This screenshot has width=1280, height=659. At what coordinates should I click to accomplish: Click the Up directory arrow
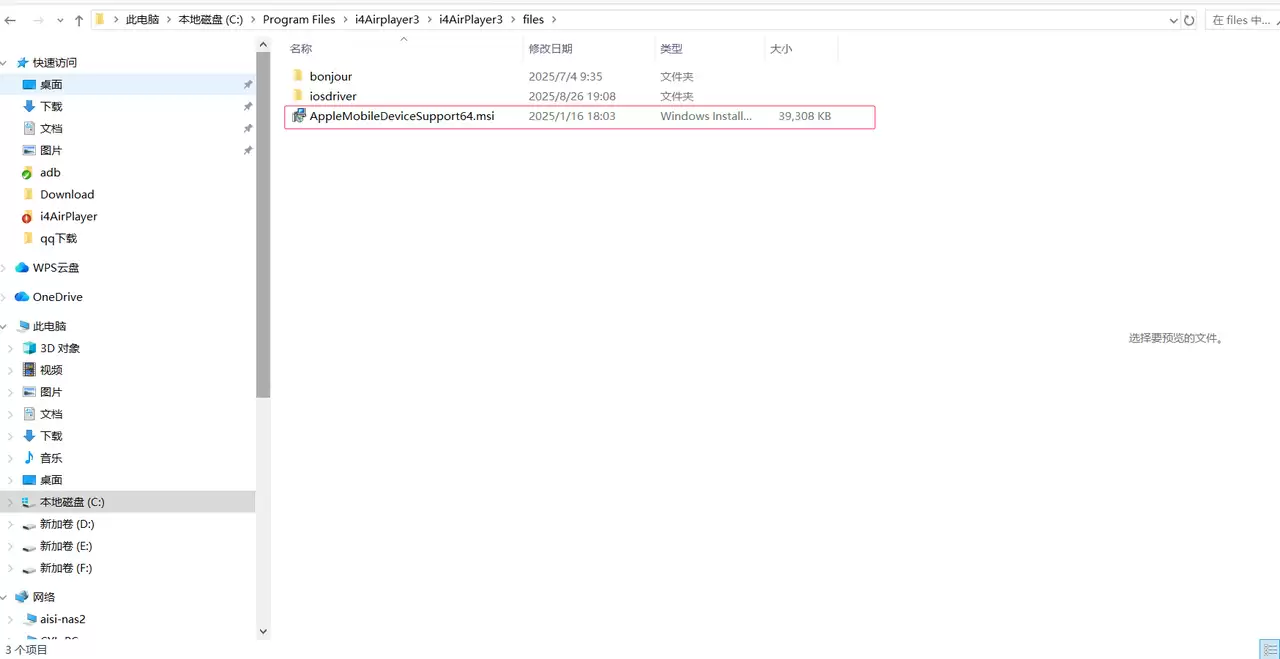[x=79, y=20]
